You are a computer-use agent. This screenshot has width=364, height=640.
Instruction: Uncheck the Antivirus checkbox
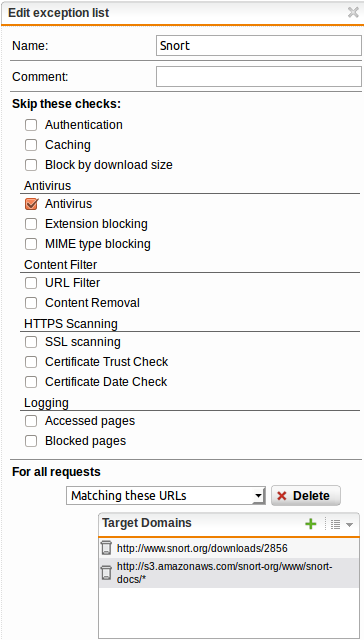tap(31, 204)
